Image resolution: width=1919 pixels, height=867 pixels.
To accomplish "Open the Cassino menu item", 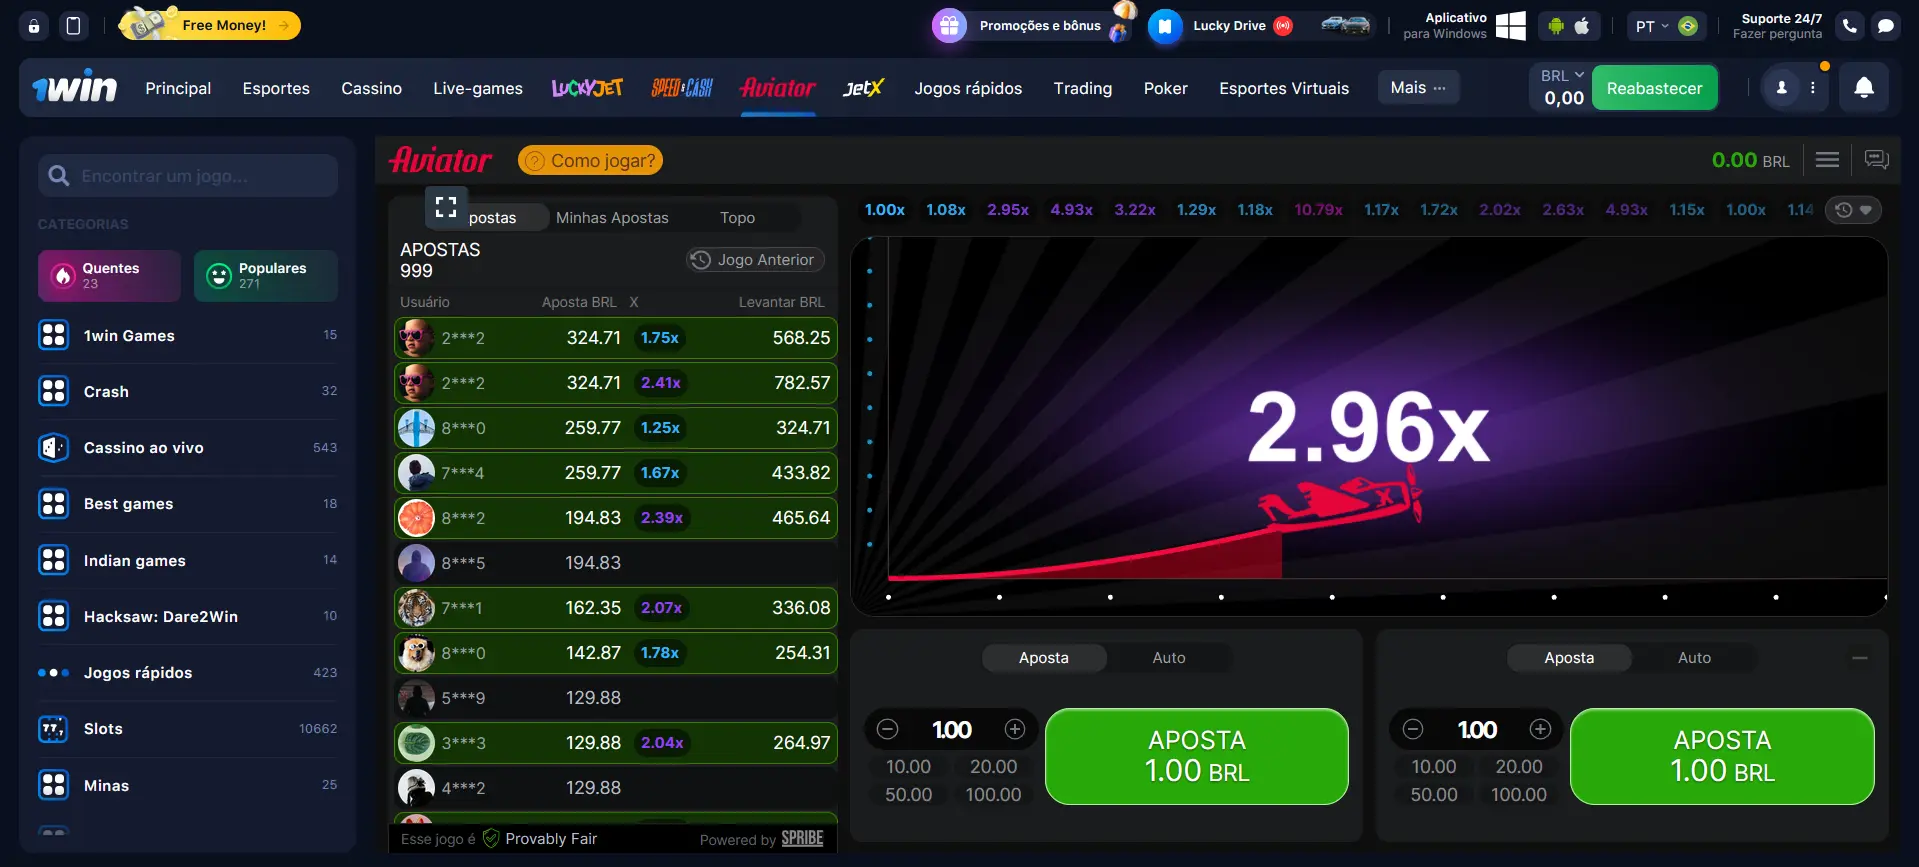I will point(371,89).
